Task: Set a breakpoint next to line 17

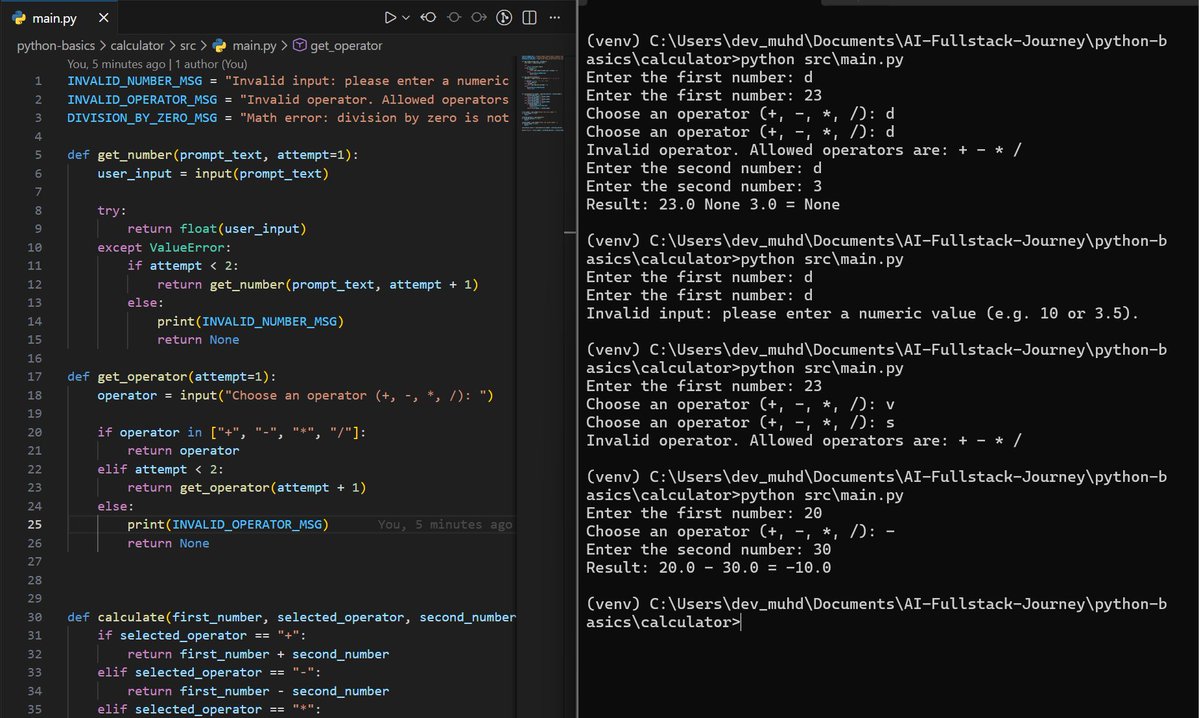Action: (22, 376)
